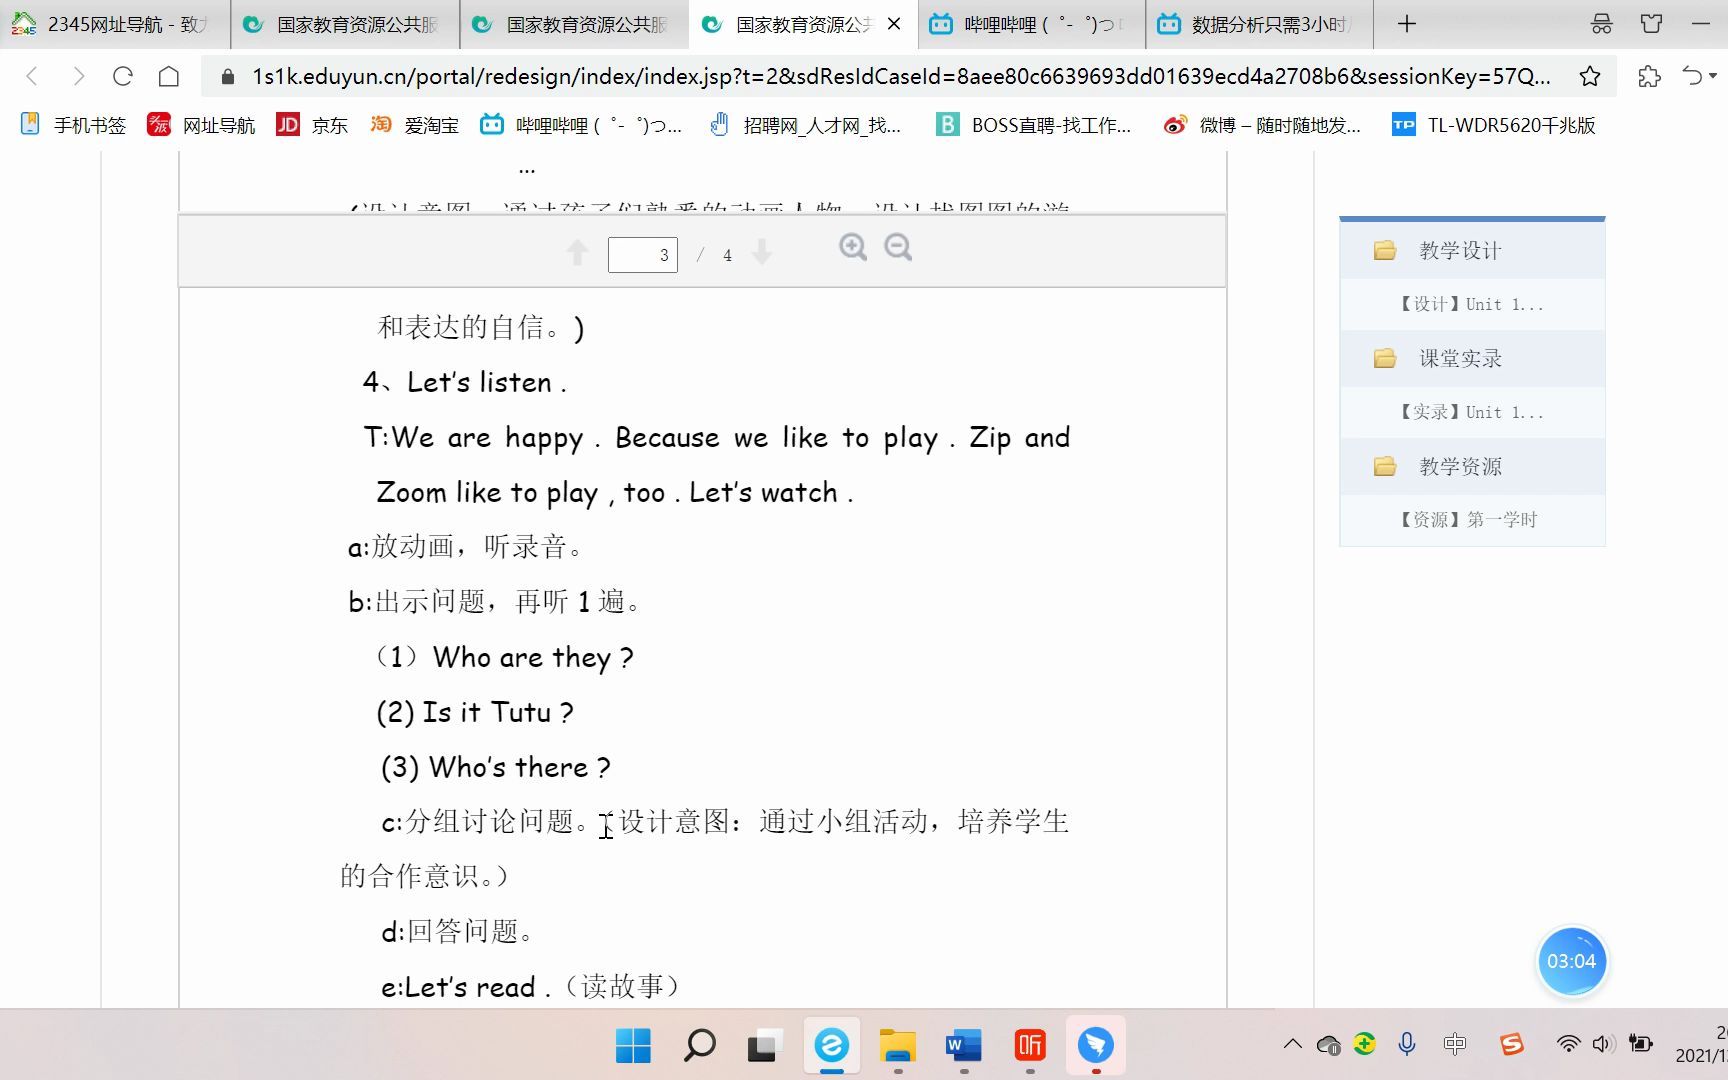Open the incognito icon in title bar
This screenshot has height=1080, width=1728.
click(x=1602, y=24)
